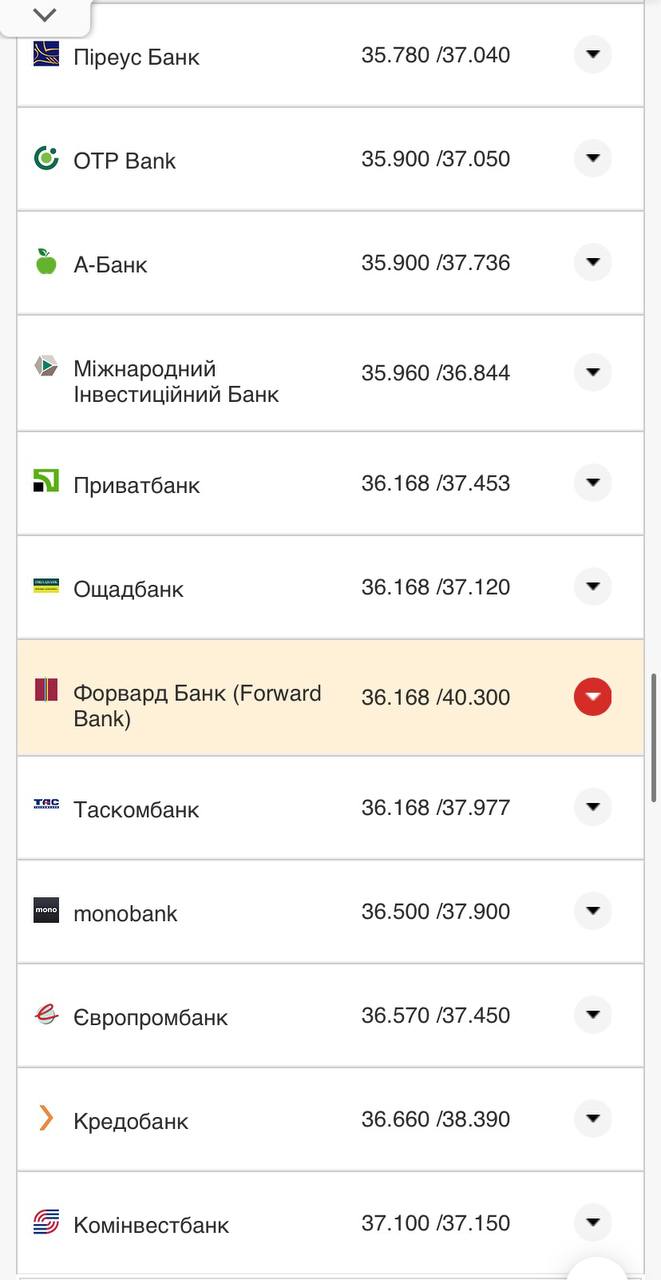The width and height of the screenshot is (661, 1280).
Task: Expand the Приватбанк row arrow
Action: (x=592, y=482)
